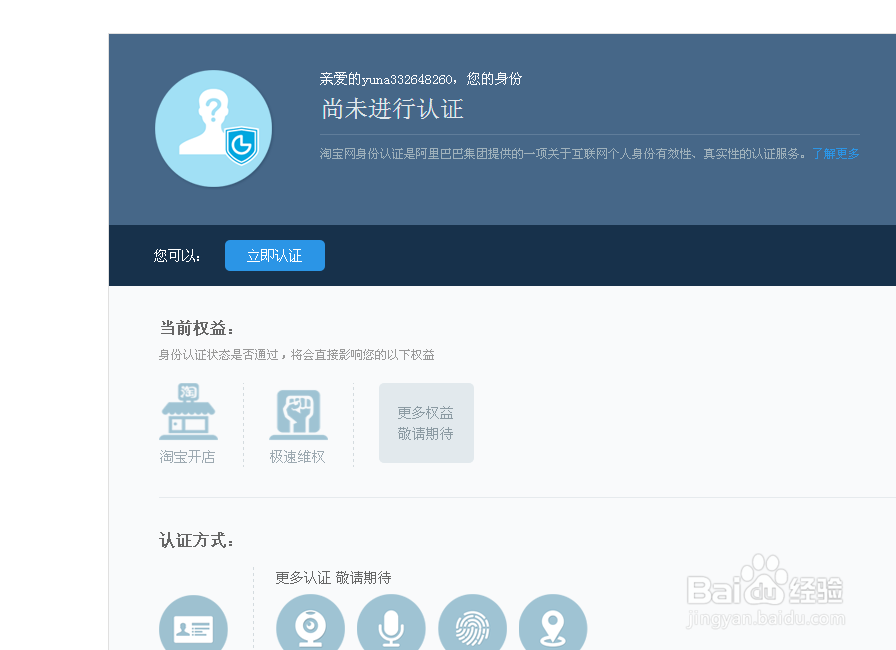Click the 极速维权 label text

click(x=298, y=457)
